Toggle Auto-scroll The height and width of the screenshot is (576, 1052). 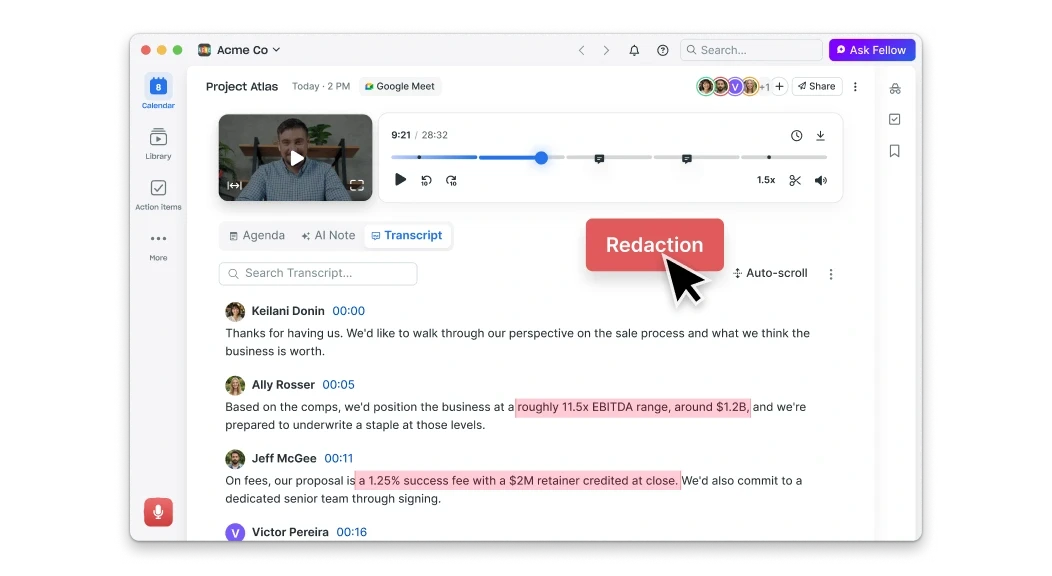(x=770, y=274)
